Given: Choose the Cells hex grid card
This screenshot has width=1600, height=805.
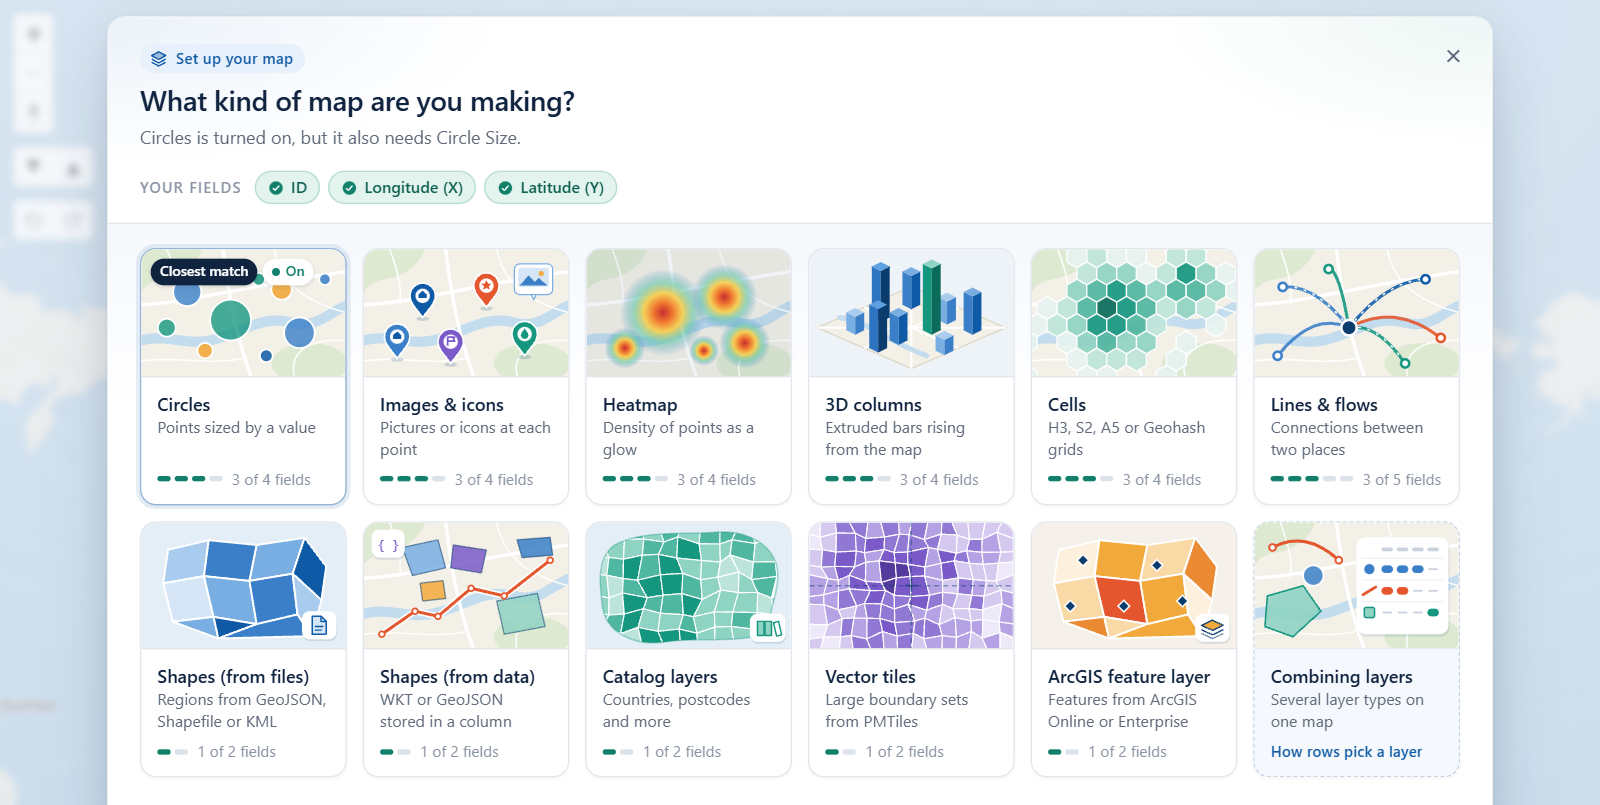Looking at the screenshot, I should coord(1134,376).
